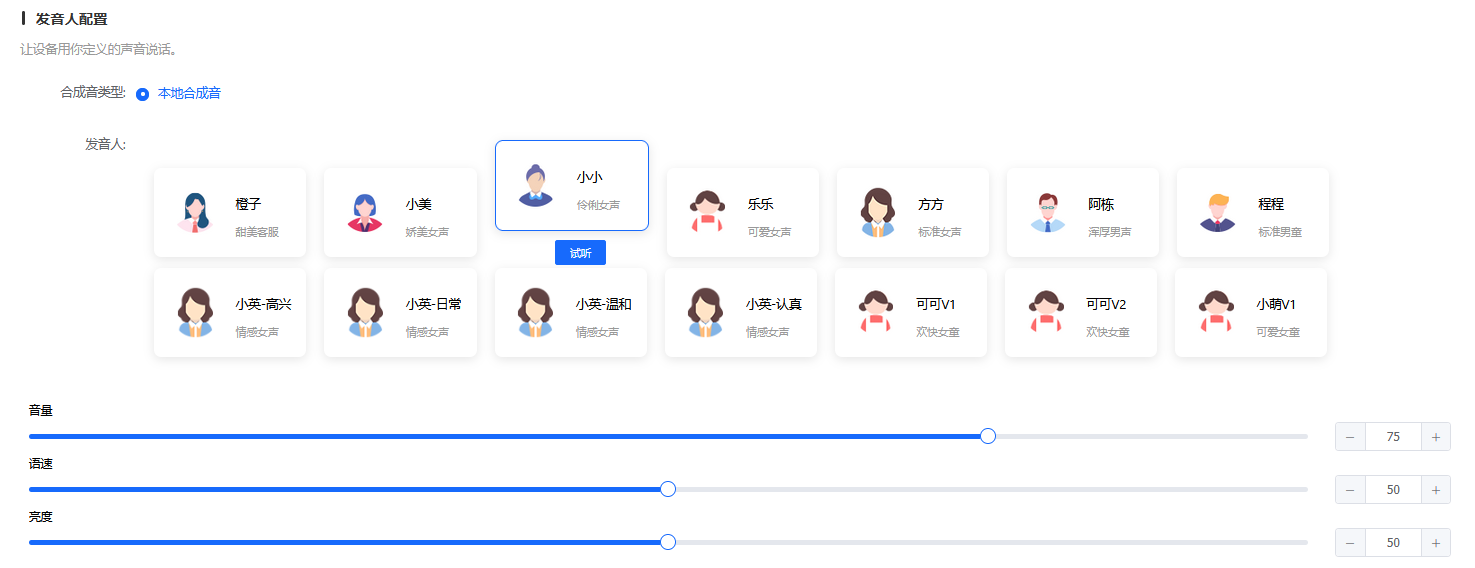This screenshot has height=568, width=1475.
Task: Increase 语速 with the plus button
Action: (1436, 490)
